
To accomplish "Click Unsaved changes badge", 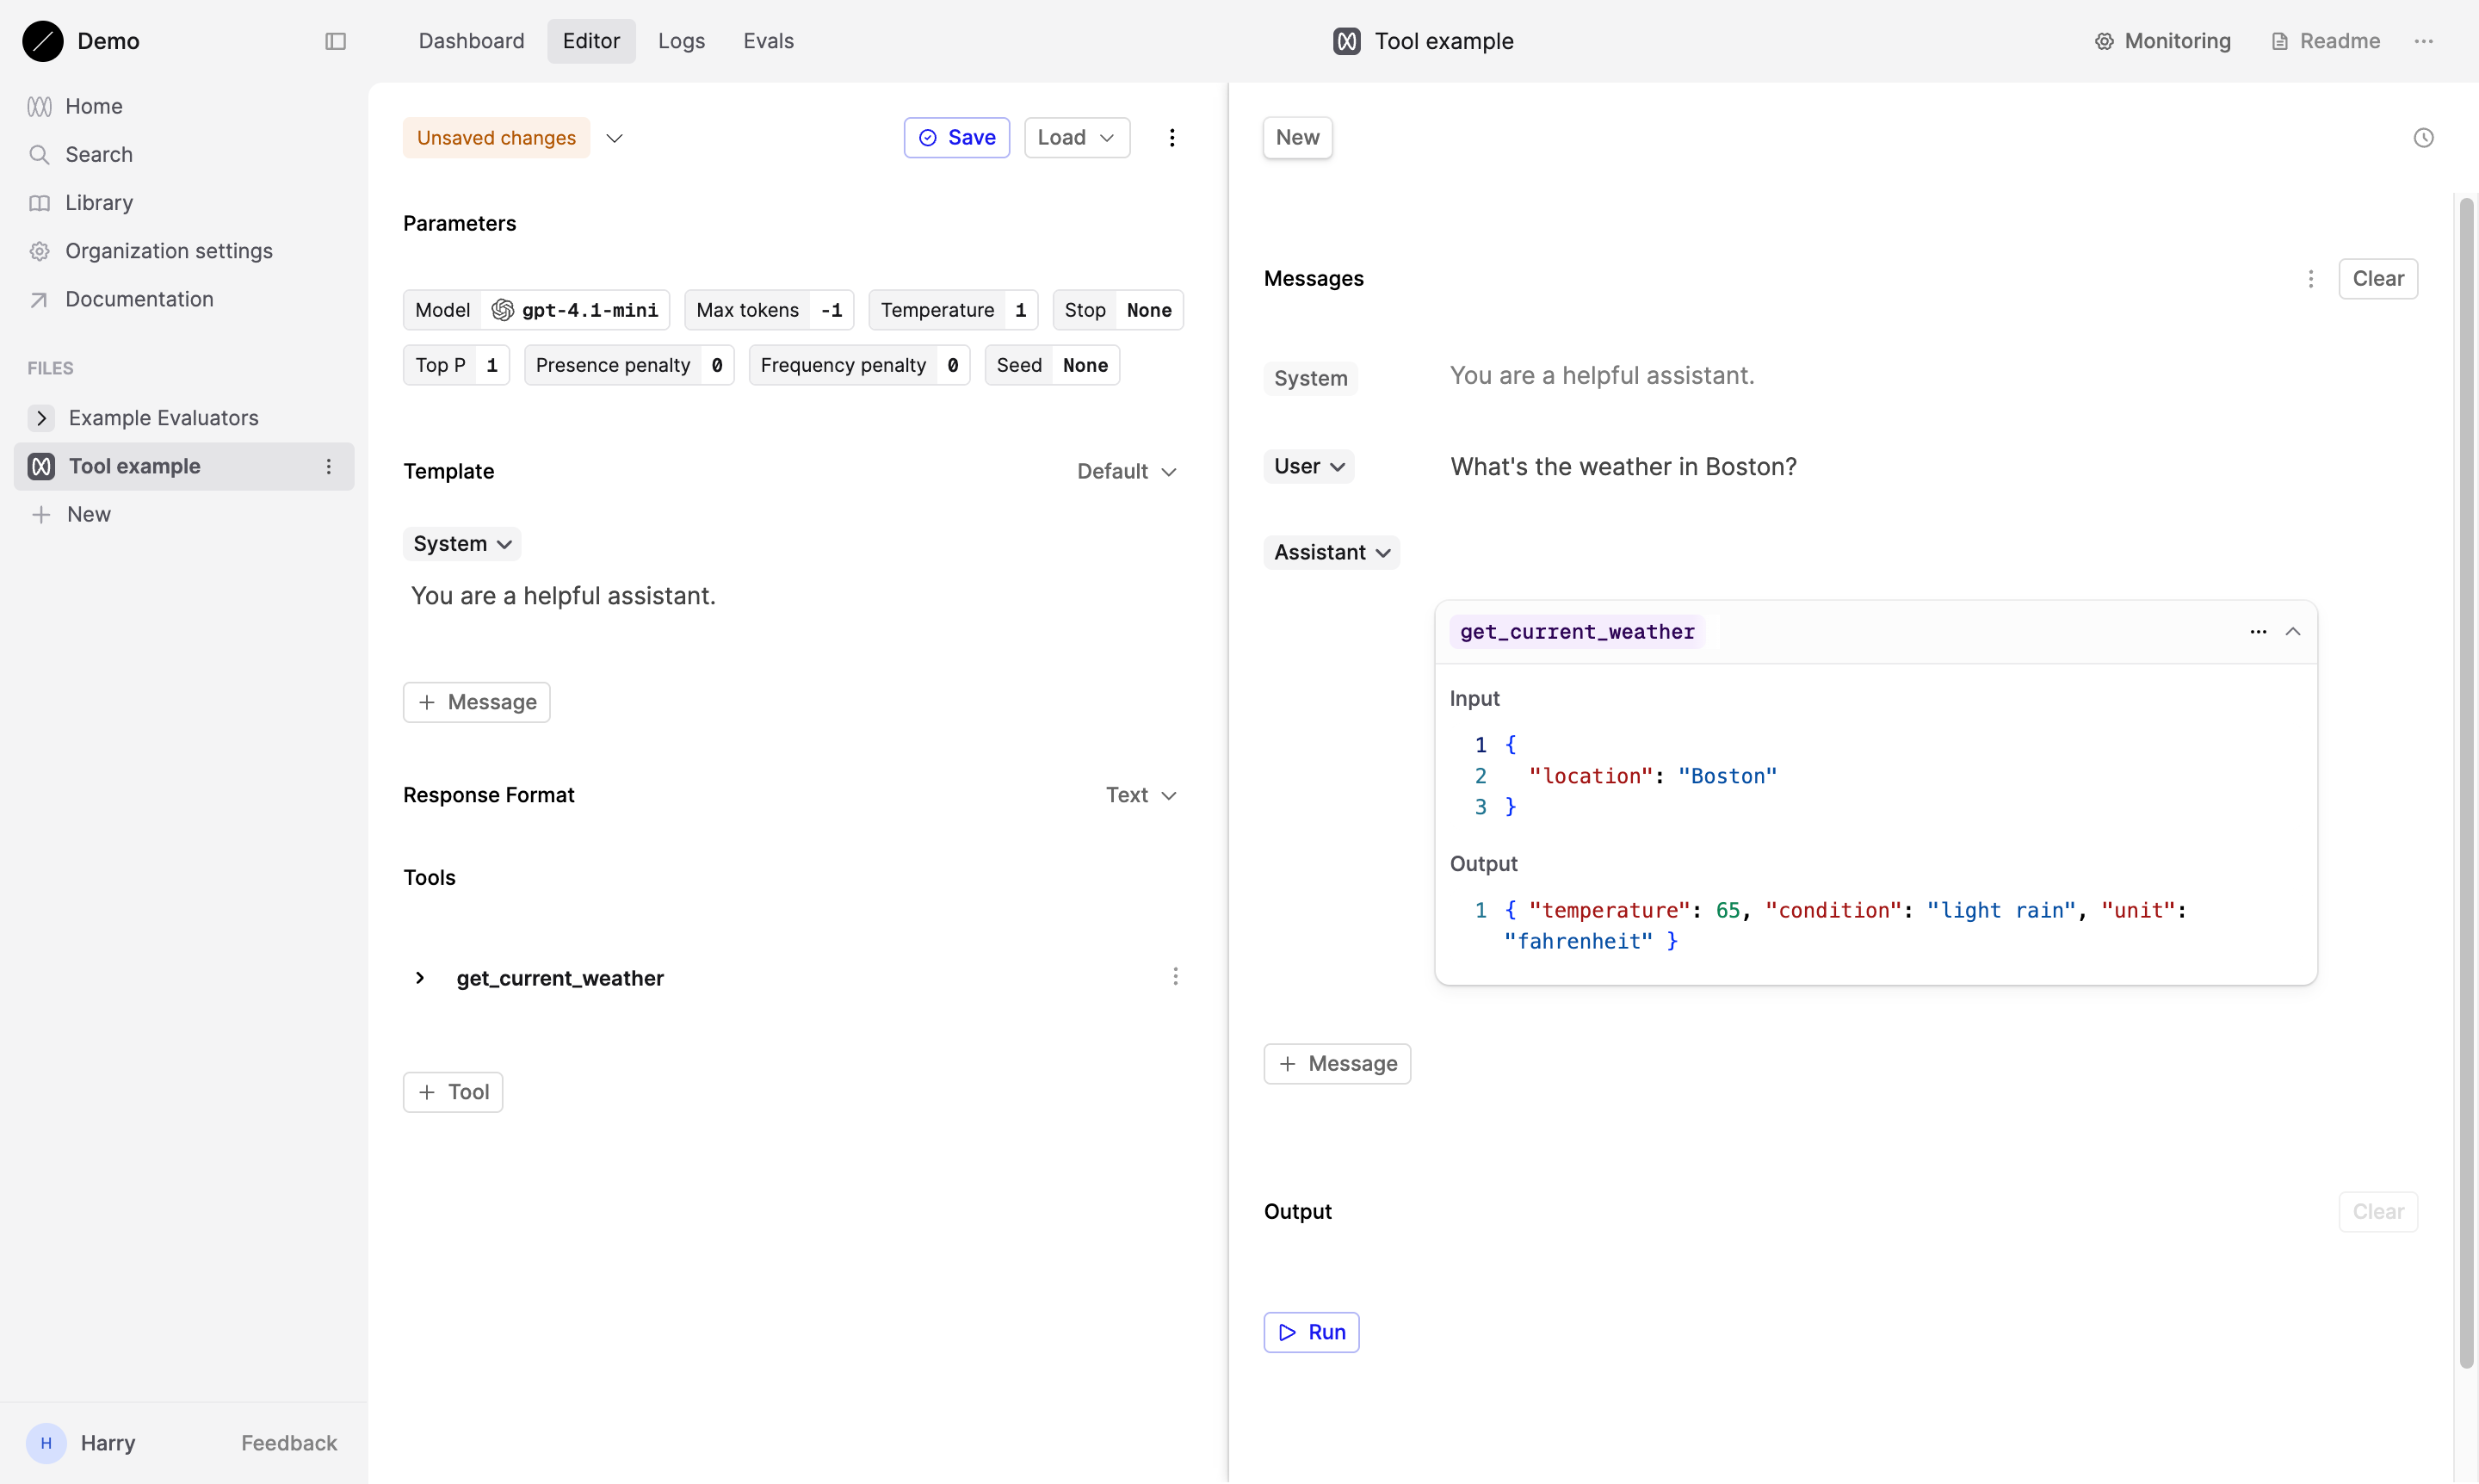I will click(x=496, y=138).
